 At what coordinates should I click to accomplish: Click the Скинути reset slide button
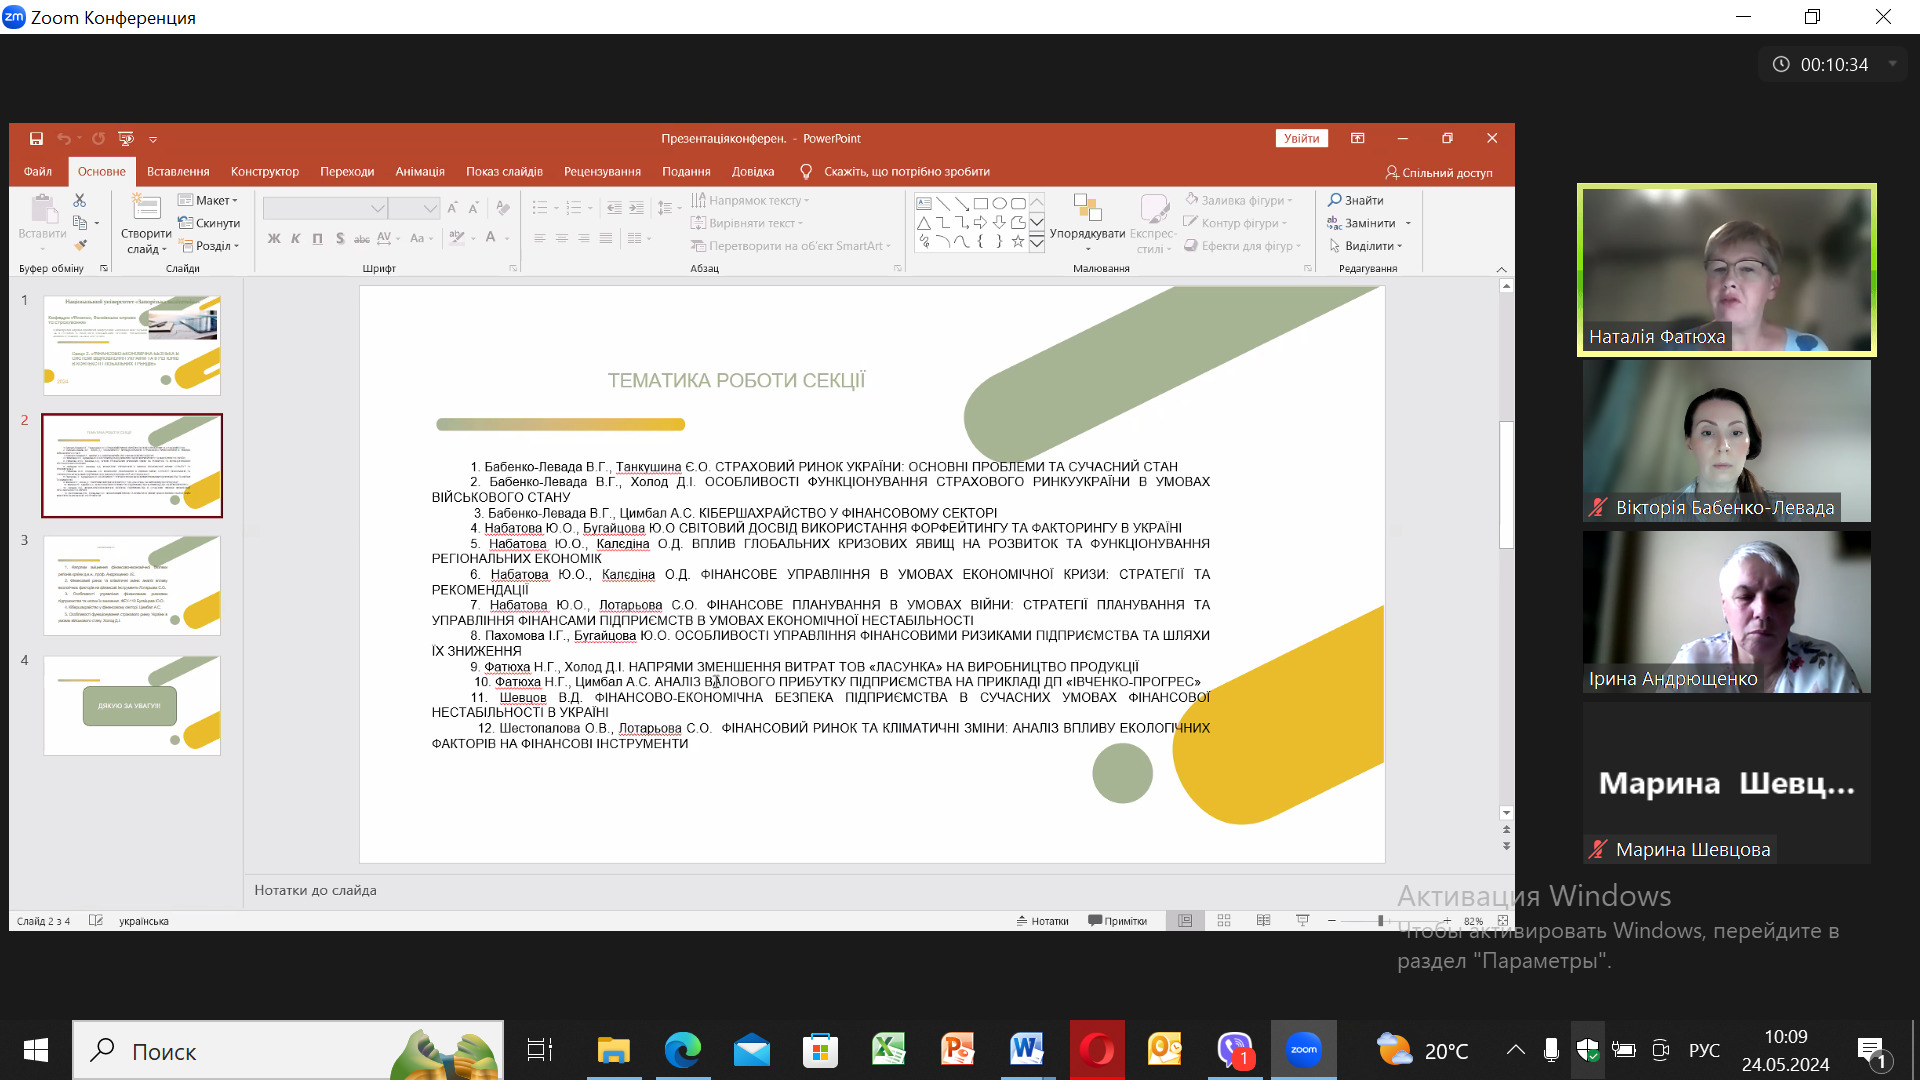tap(210, 223)
